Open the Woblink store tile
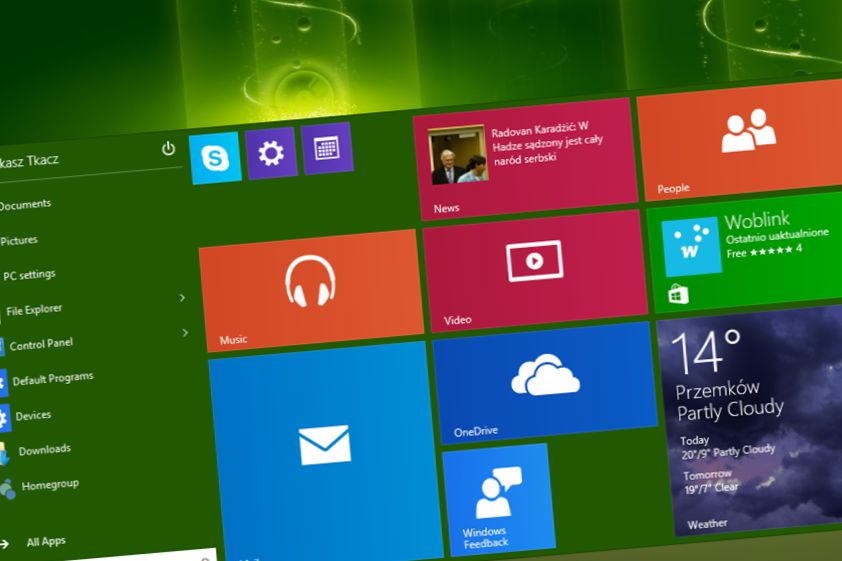 [746, 252]
